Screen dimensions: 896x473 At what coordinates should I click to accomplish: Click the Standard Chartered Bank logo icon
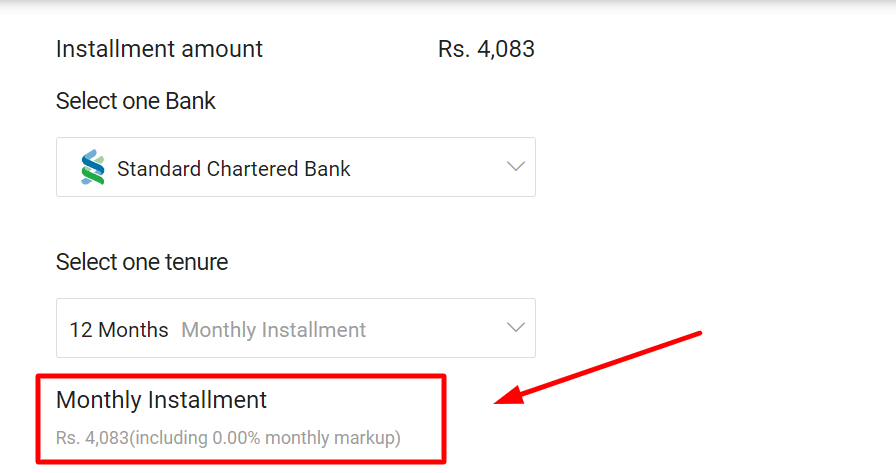[93, 167]
